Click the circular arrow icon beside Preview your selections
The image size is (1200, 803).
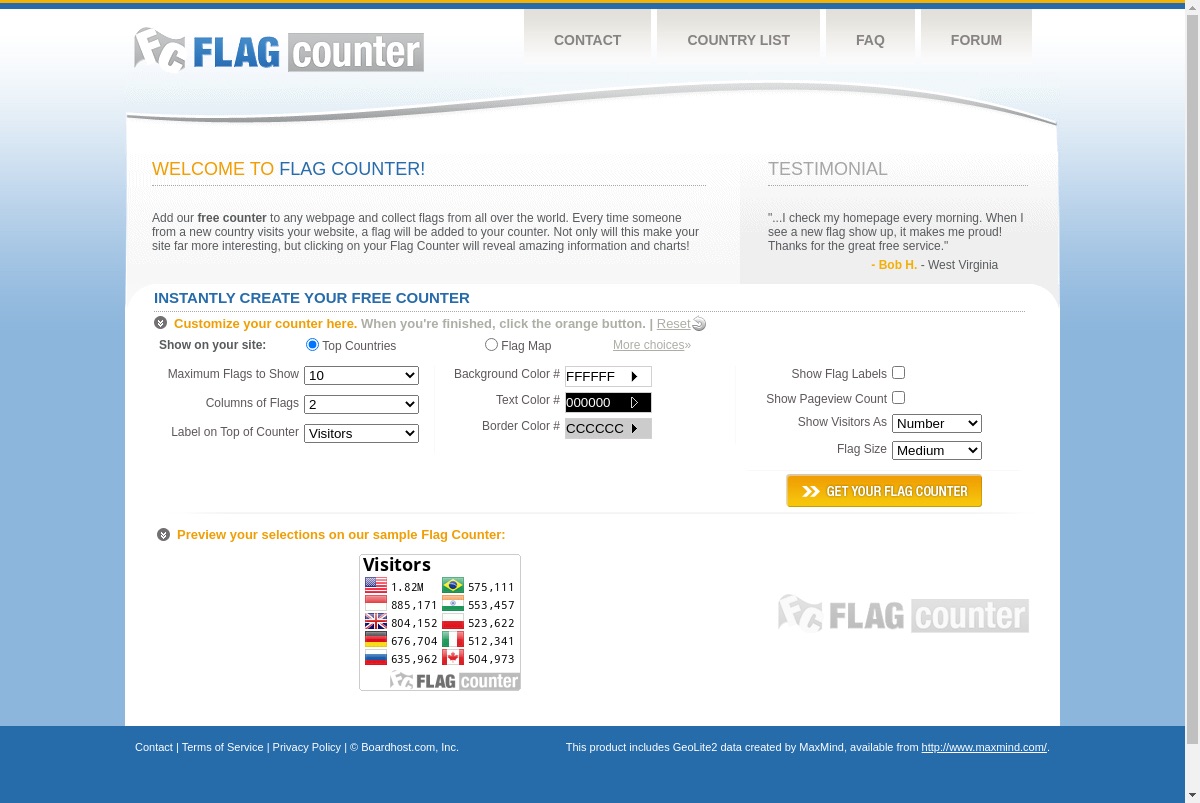[x=164, y=535]
